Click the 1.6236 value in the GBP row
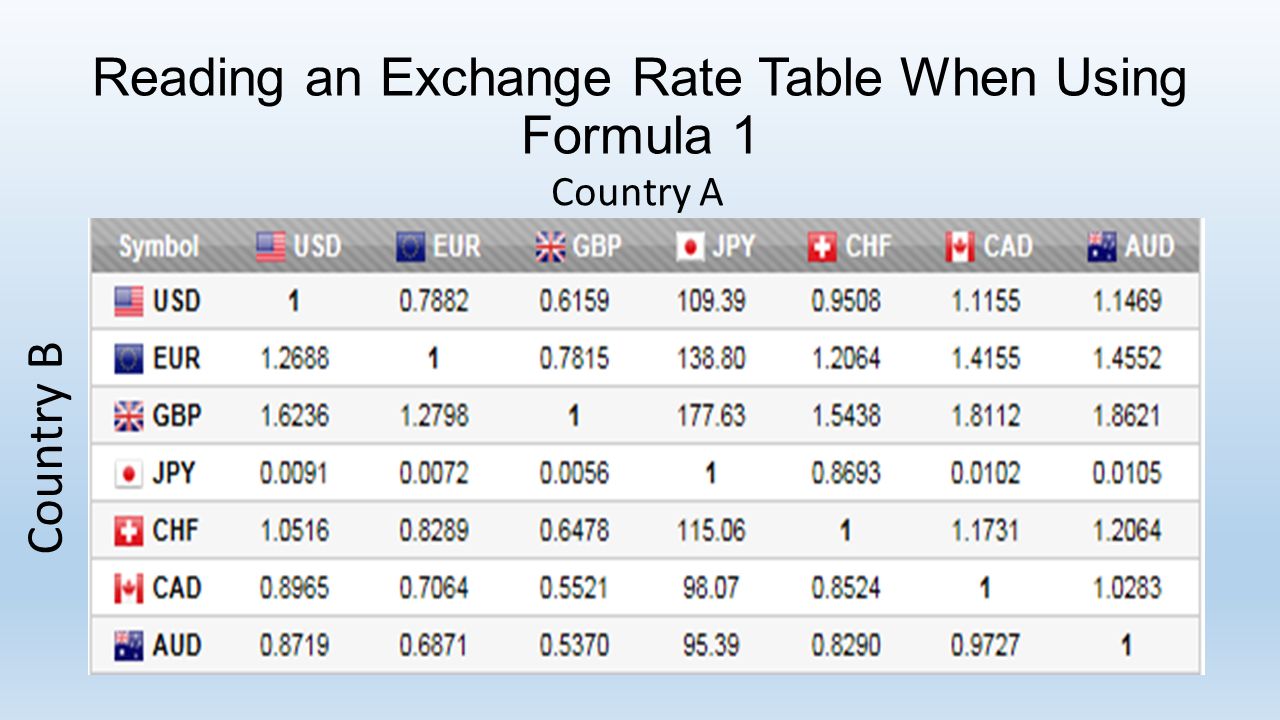This screenshot has width=1280, height=720. 294,415
